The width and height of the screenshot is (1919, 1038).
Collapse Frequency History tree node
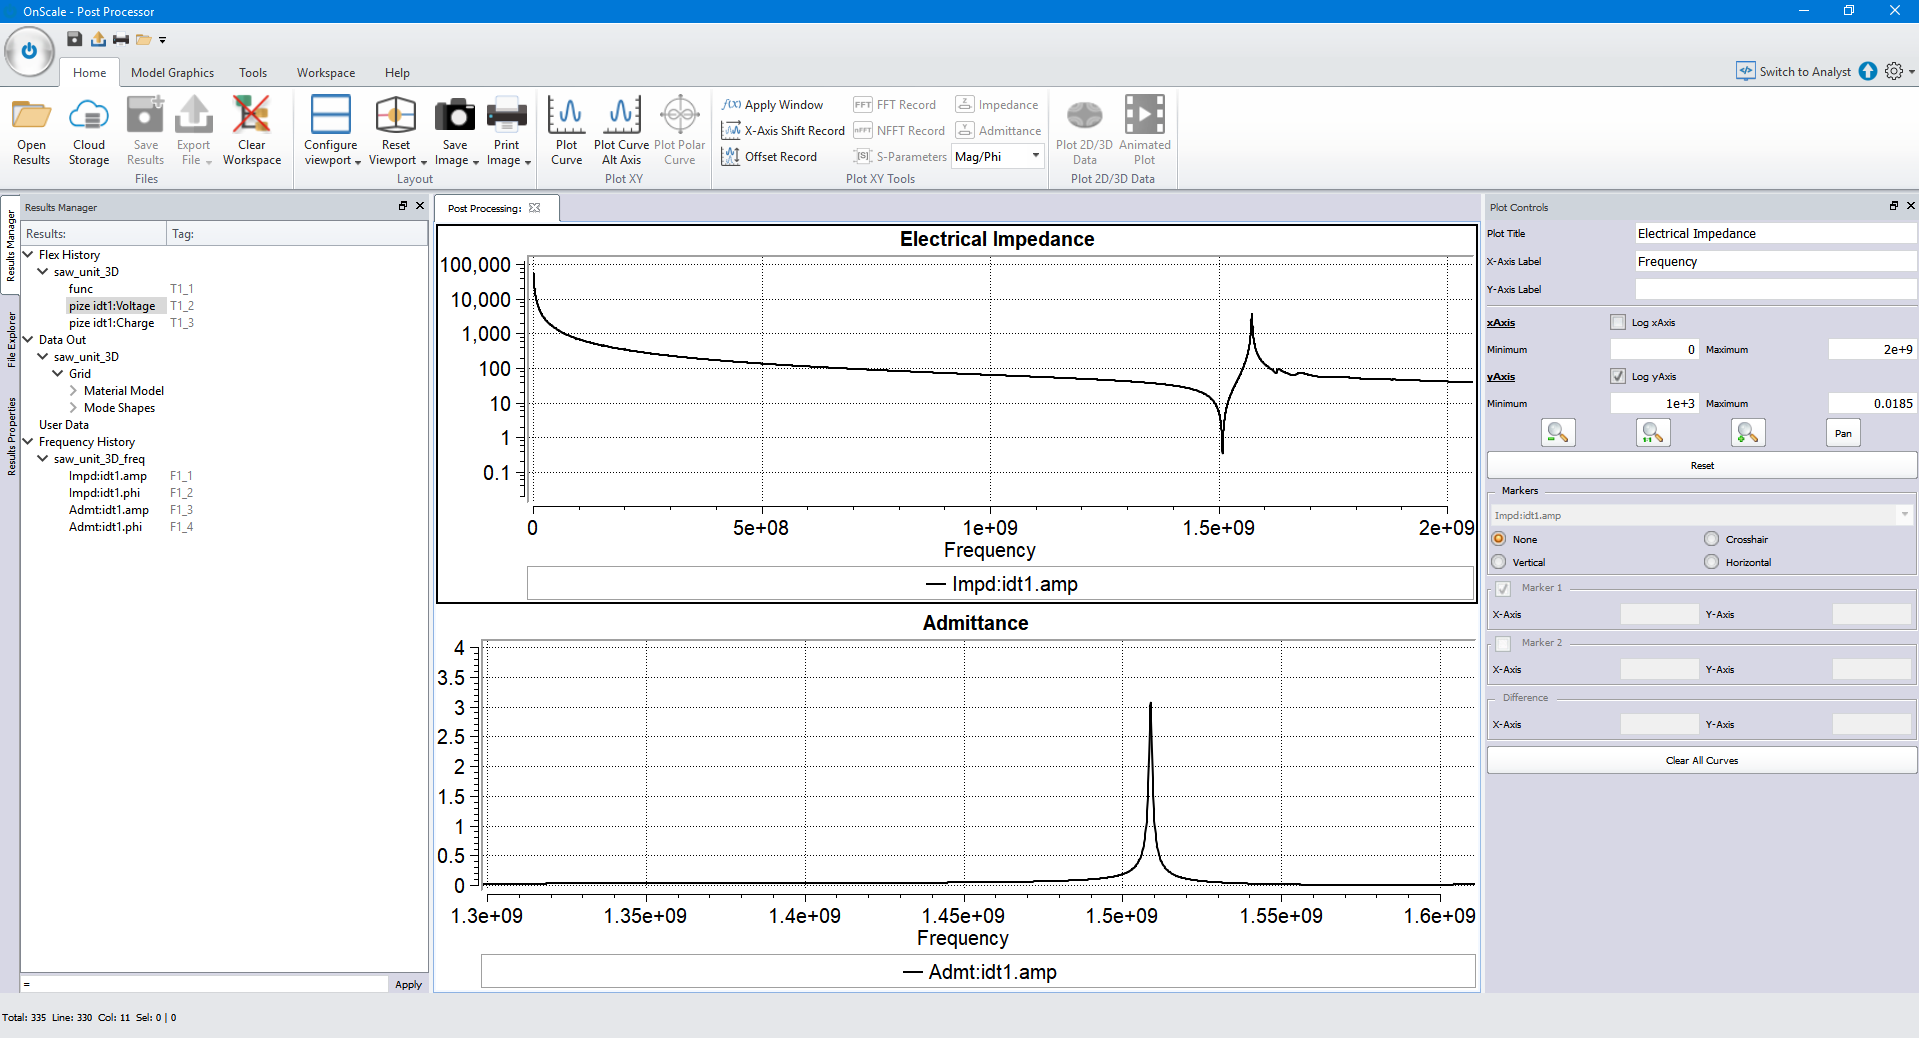[28, 441]
